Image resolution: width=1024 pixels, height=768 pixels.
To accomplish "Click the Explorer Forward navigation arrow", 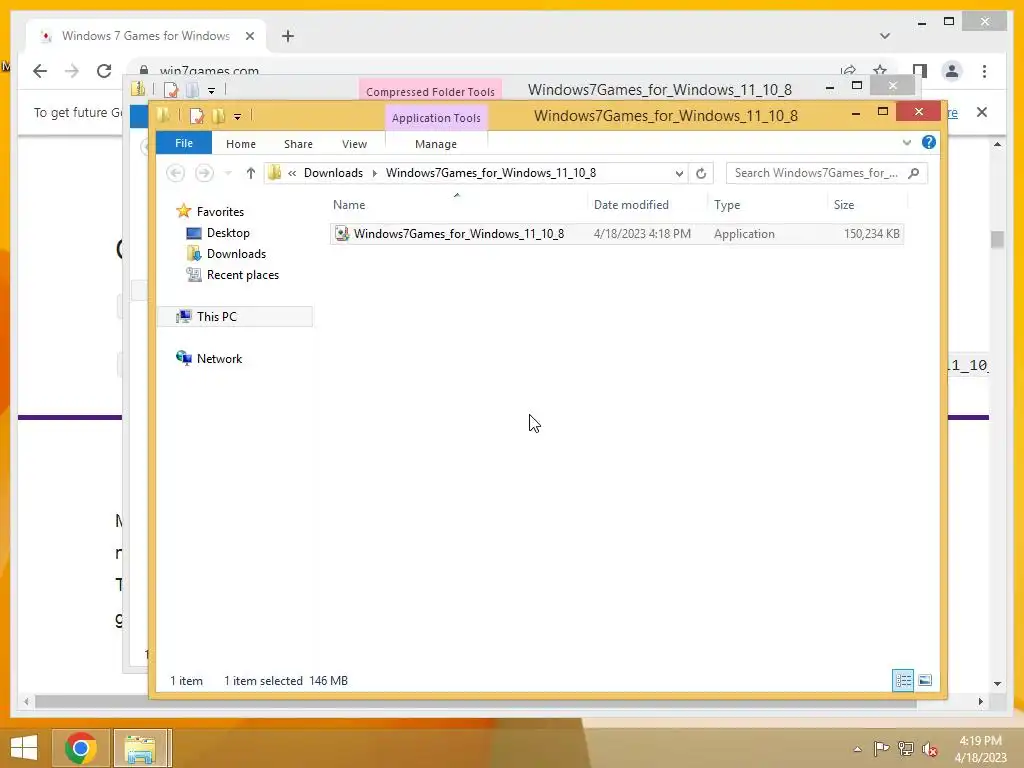I will coord(204,172).
